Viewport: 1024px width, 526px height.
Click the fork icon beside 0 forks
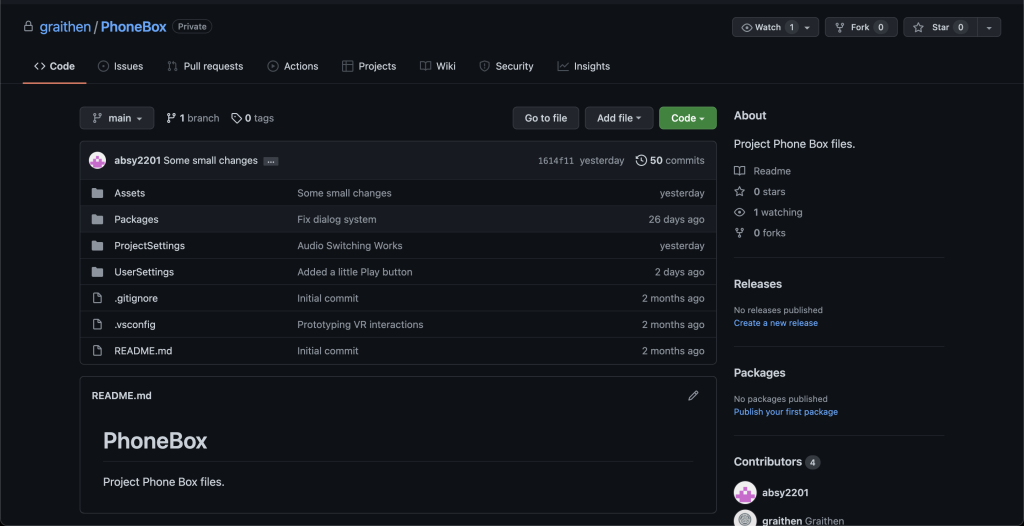[739, 233]
